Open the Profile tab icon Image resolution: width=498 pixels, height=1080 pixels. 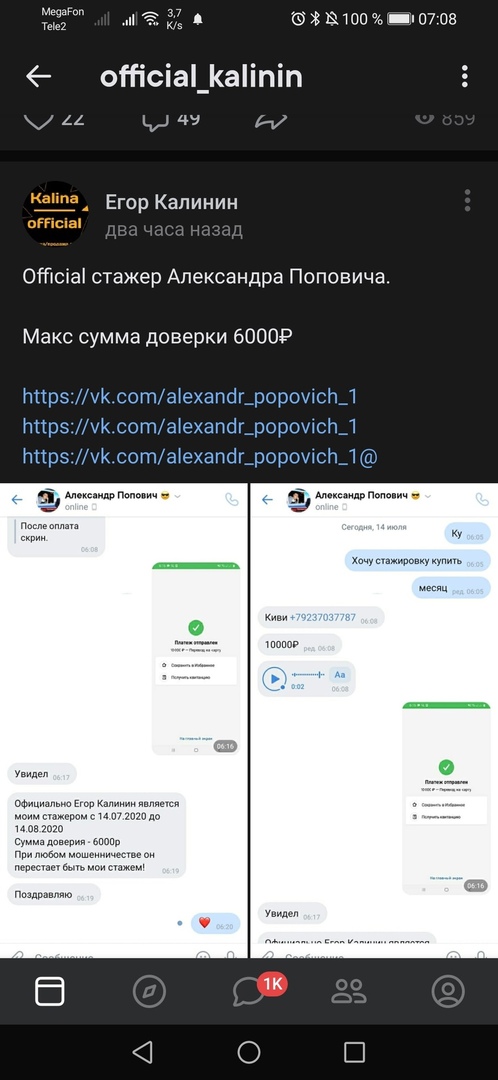[448, 991]
